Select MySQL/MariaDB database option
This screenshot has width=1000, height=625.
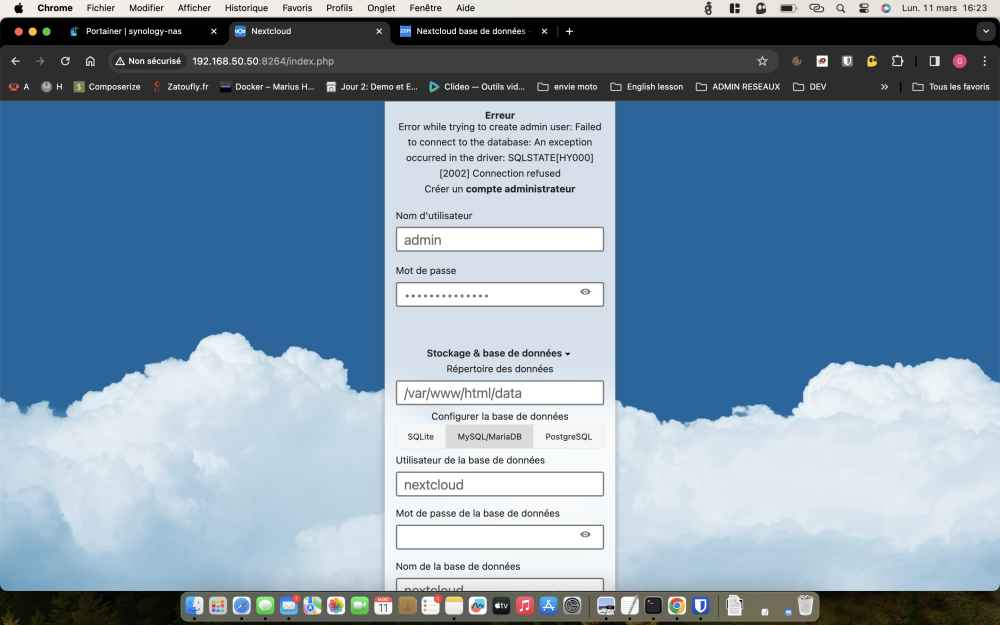point(489,437)
